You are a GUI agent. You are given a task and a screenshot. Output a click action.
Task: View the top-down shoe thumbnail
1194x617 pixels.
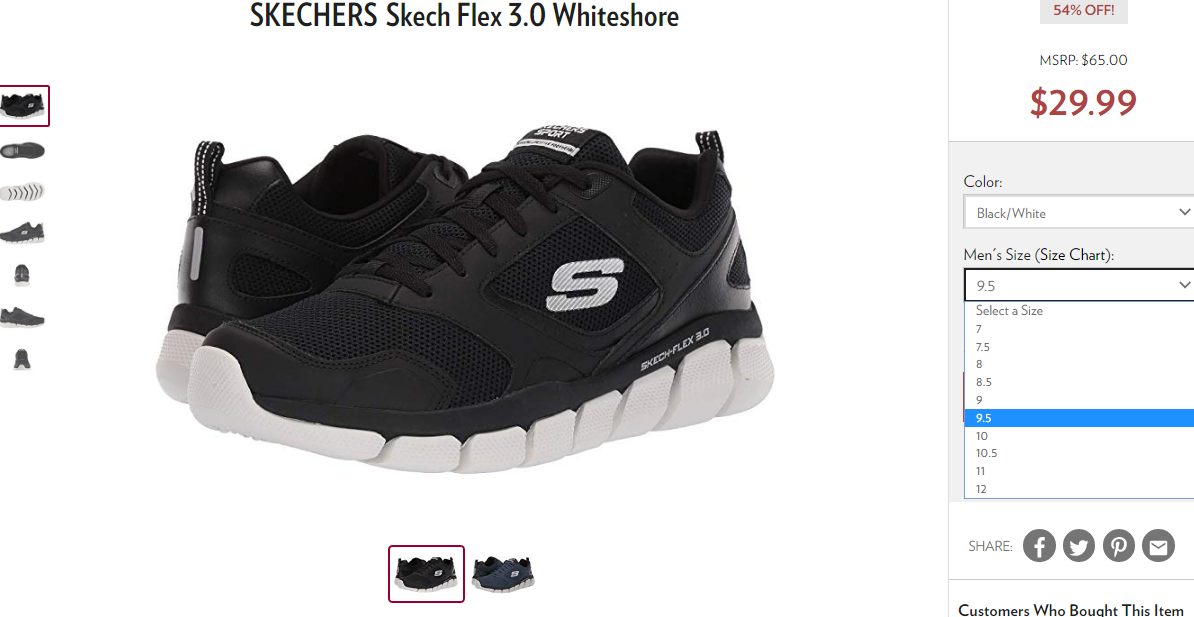(22, 150)
